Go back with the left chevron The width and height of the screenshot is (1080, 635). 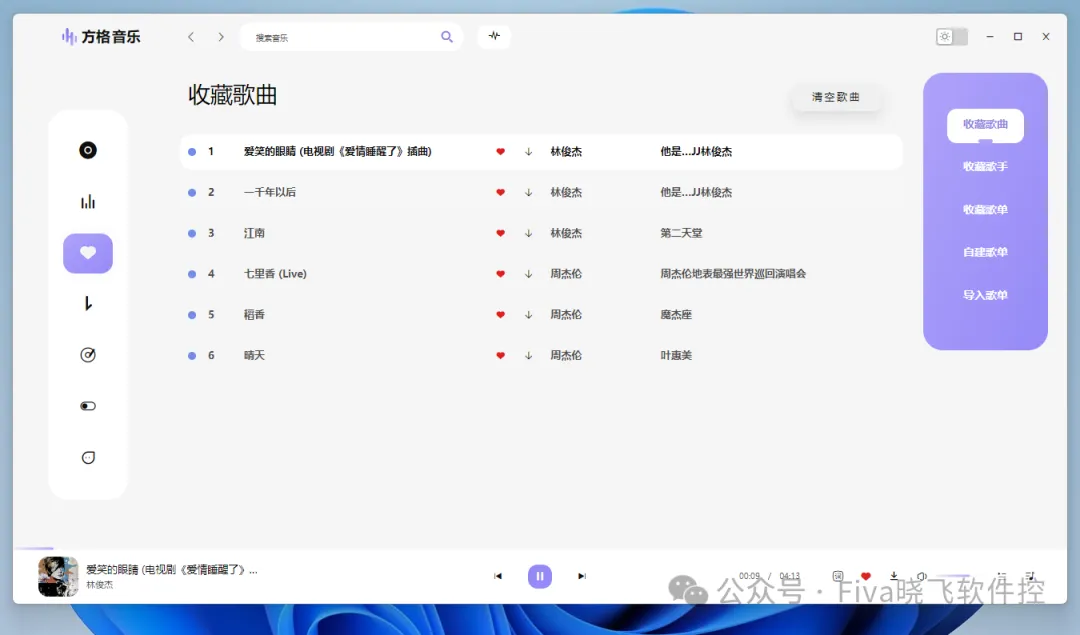point(191,37)
